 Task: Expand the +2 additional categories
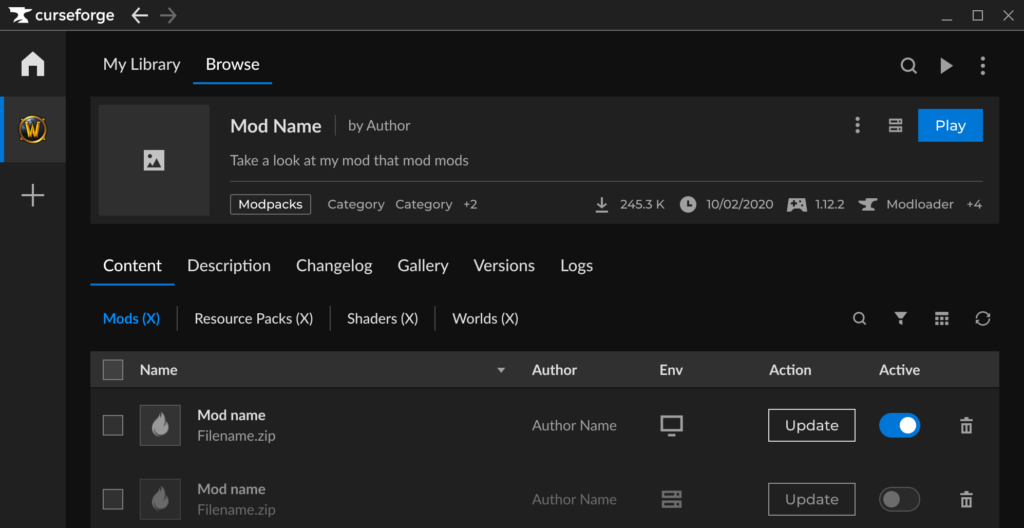[470, 204]
